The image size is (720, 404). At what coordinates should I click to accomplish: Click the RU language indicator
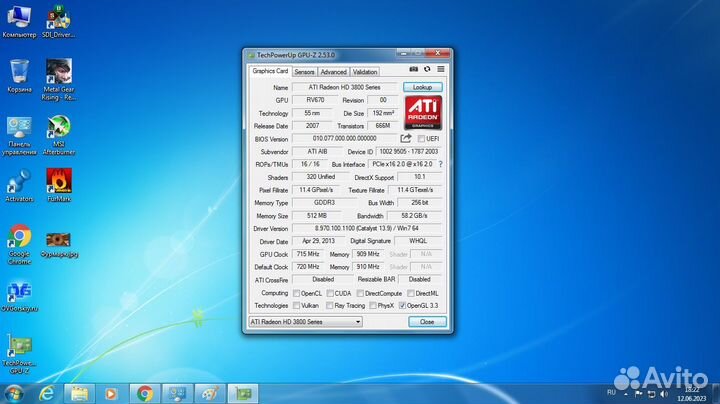(611, 393)
